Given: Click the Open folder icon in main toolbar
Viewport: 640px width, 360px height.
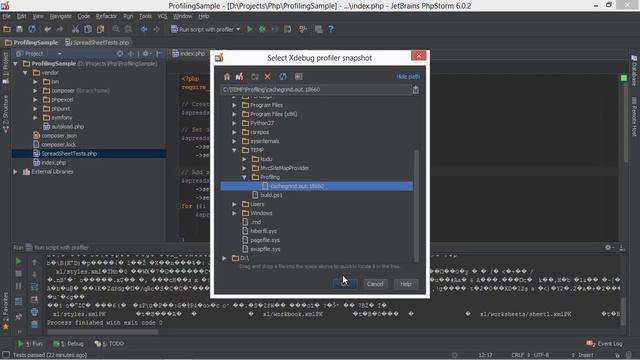Looking at the screenshot, I should (7, 29).
